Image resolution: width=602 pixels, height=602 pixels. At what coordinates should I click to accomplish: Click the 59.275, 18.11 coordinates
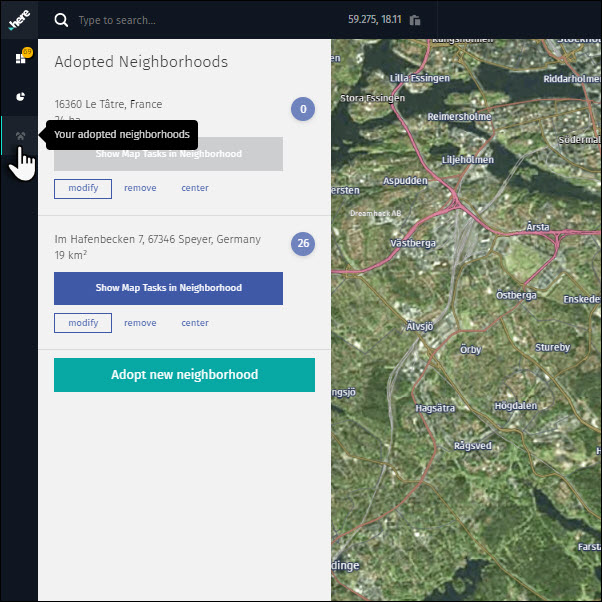pos(374,20)
